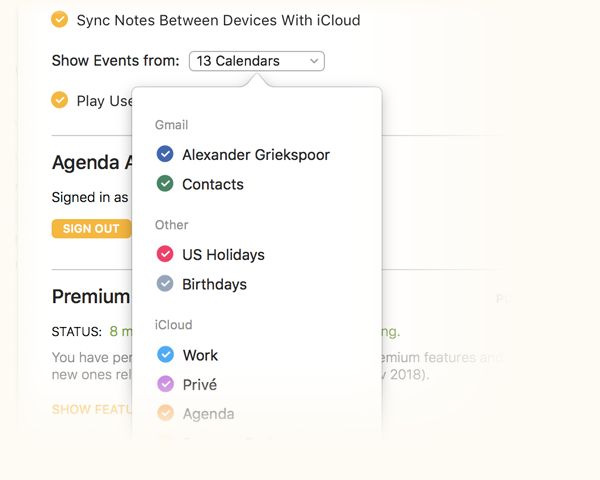This screenshot has height=480, width=600.
Task: Uncheck Alexander Griekspoor calendar
Action: [165, 154]
